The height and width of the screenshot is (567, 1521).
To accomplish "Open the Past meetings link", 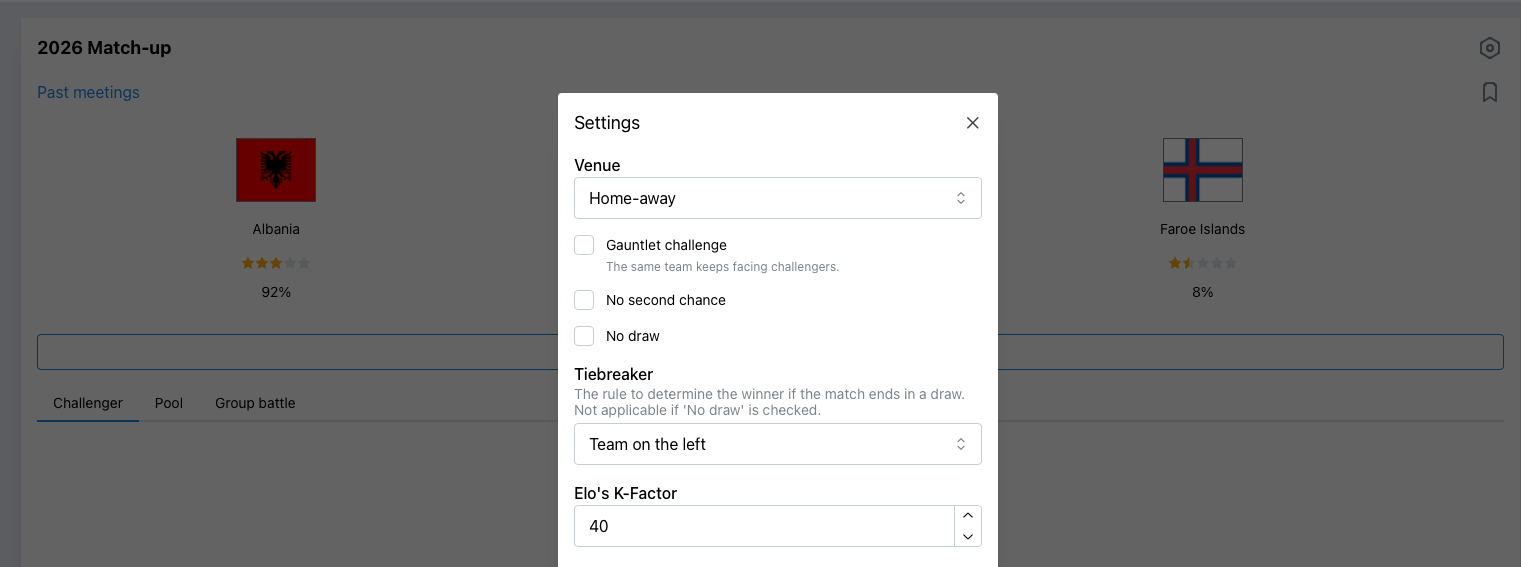I will point(88,92).
